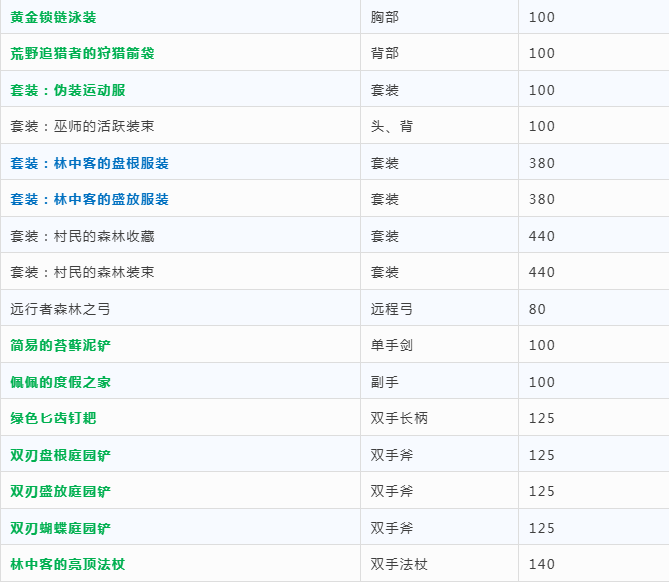The image size is (669, 583).
Task: Open 套装：伪装运动服 item page
Action: tap(68, 90)
